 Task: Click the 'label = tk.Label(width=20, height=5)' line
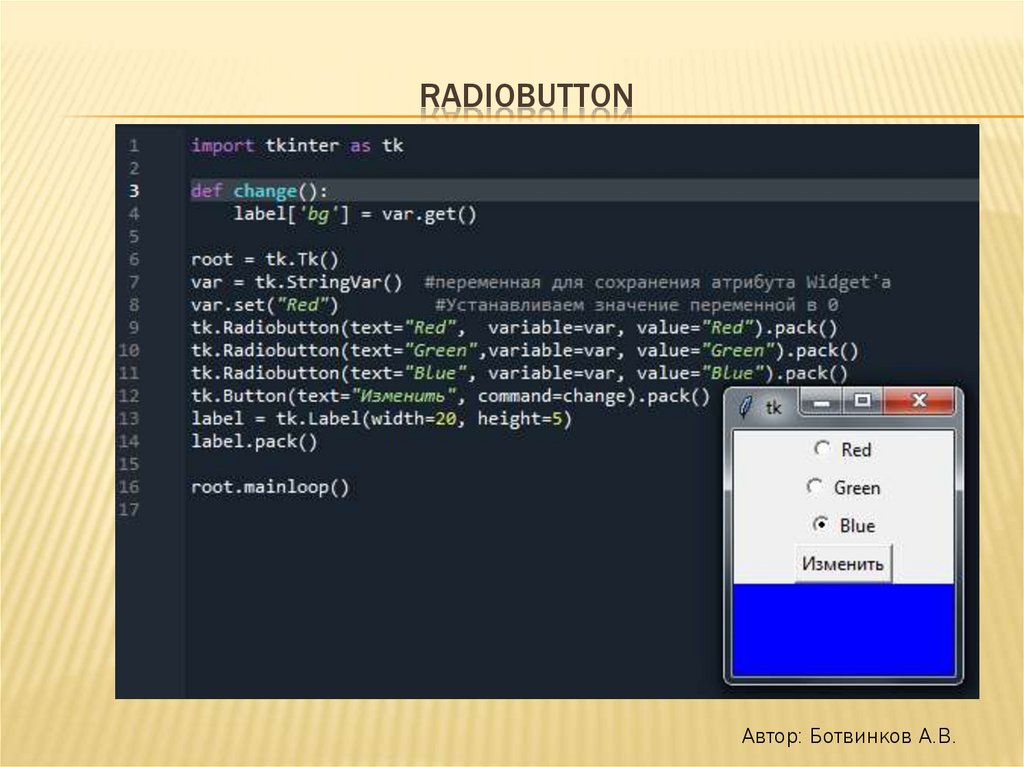[381, 419]
